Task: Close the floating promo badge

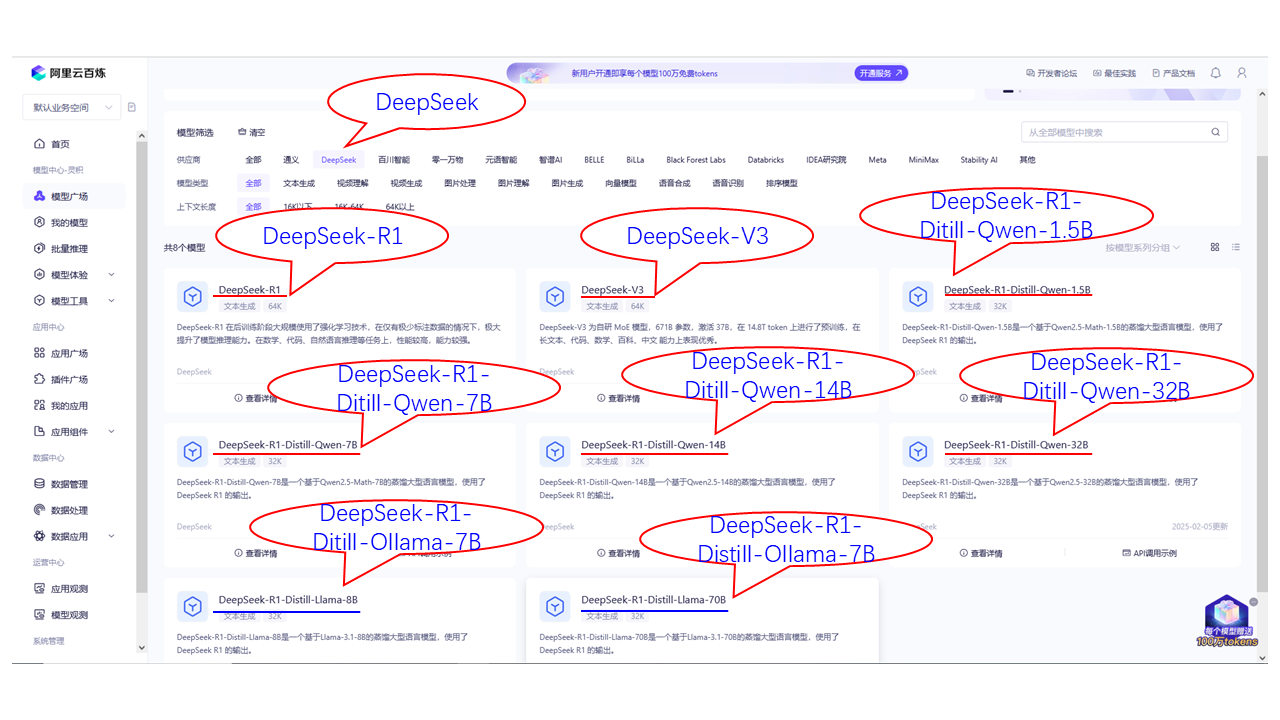Action: point(1254,601)
